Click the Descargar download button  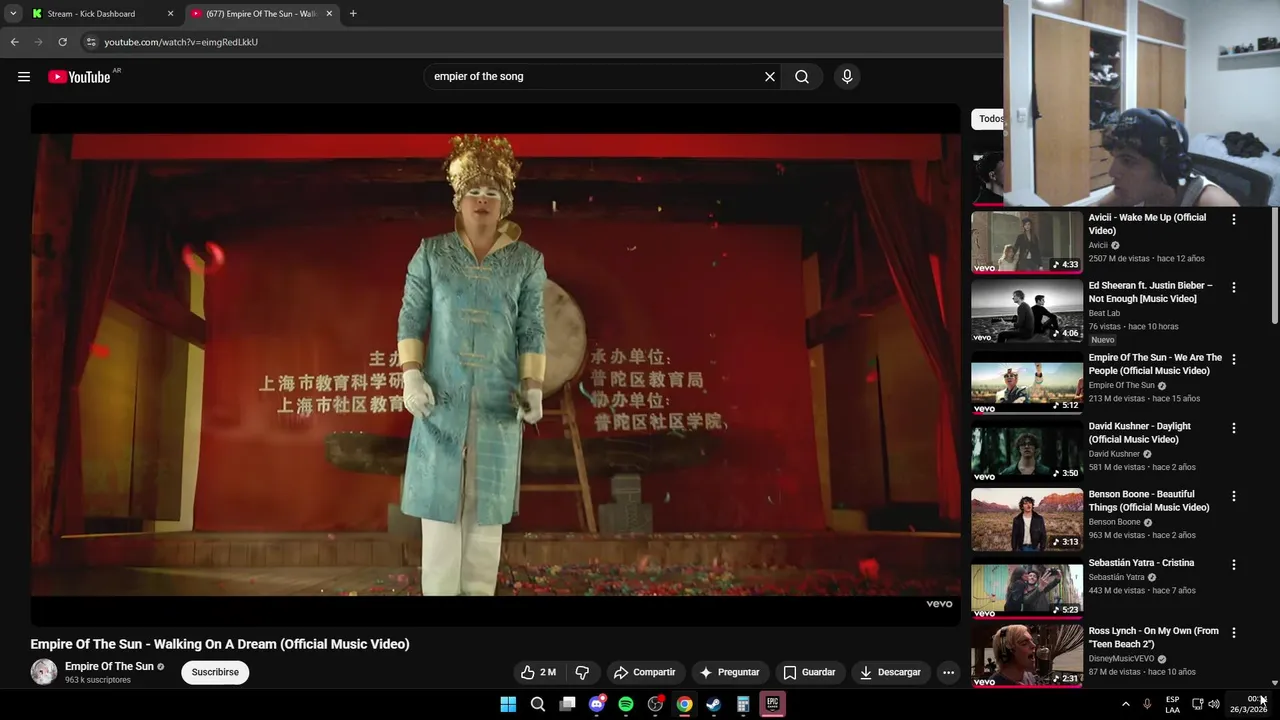point(890,672)
